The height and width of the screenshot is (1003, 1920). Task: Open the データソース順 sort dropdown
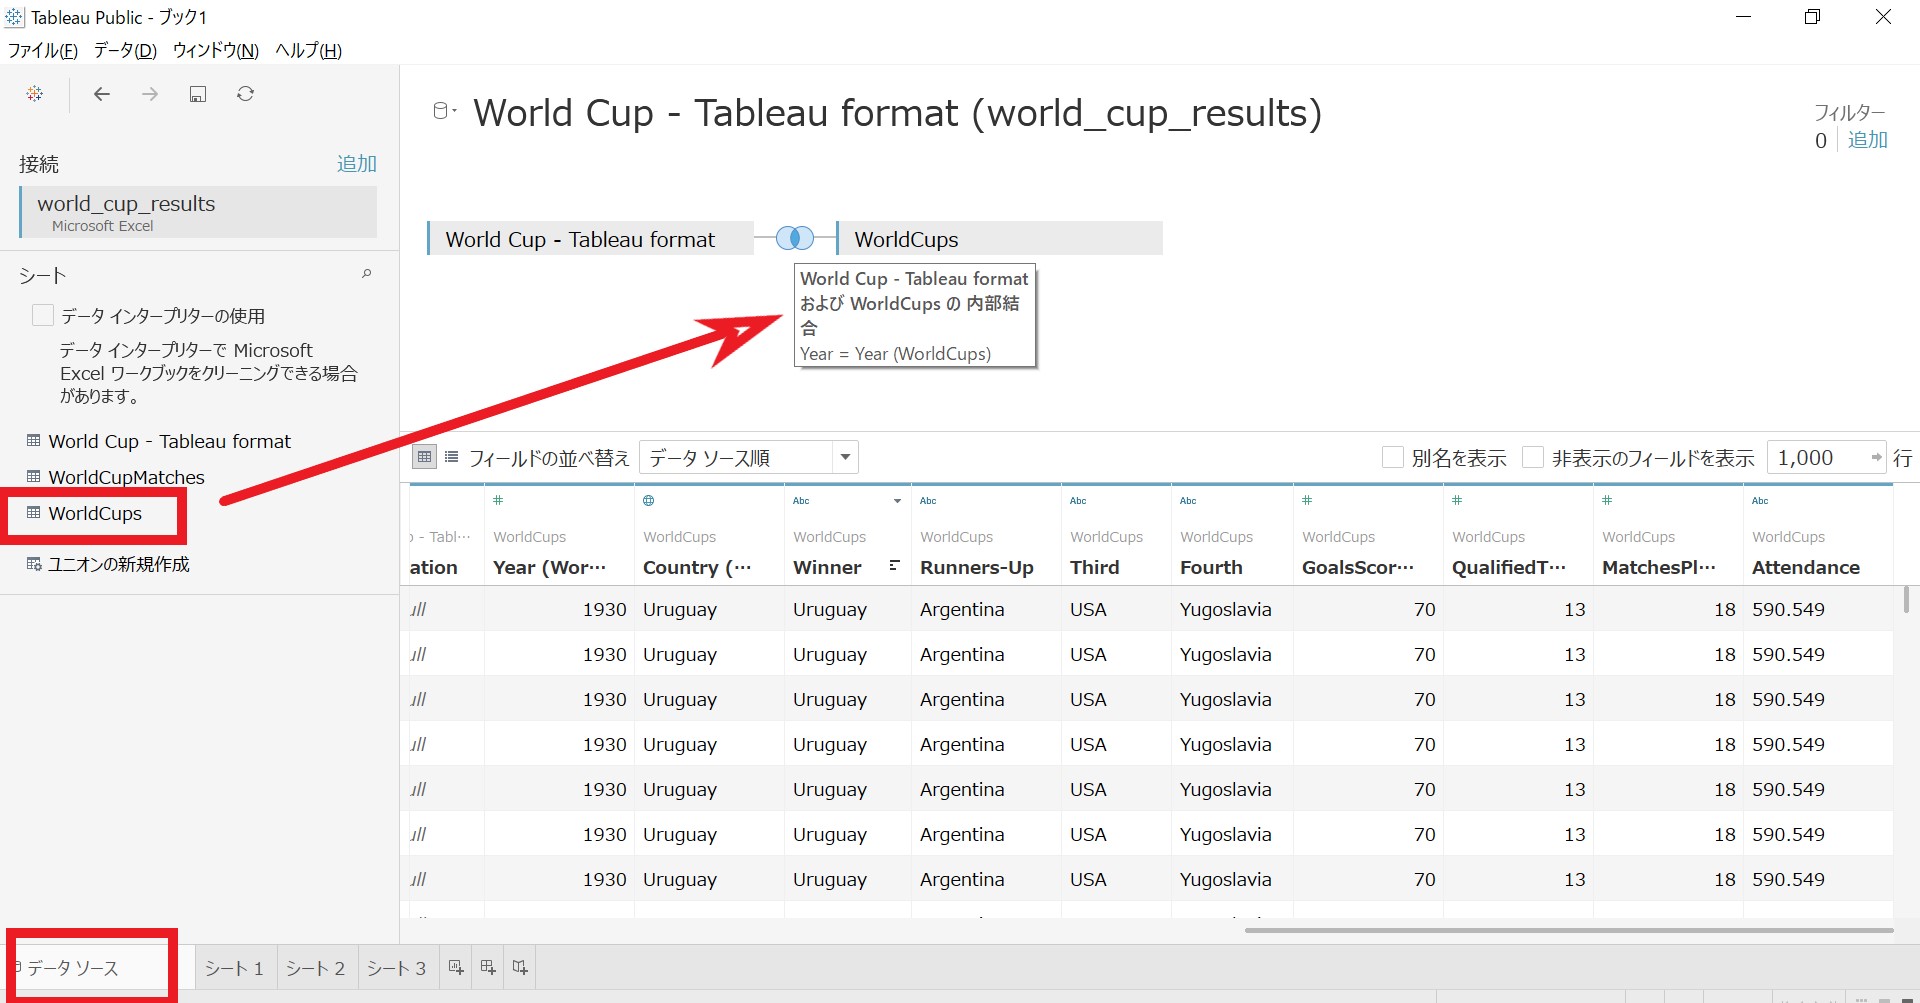845,457
